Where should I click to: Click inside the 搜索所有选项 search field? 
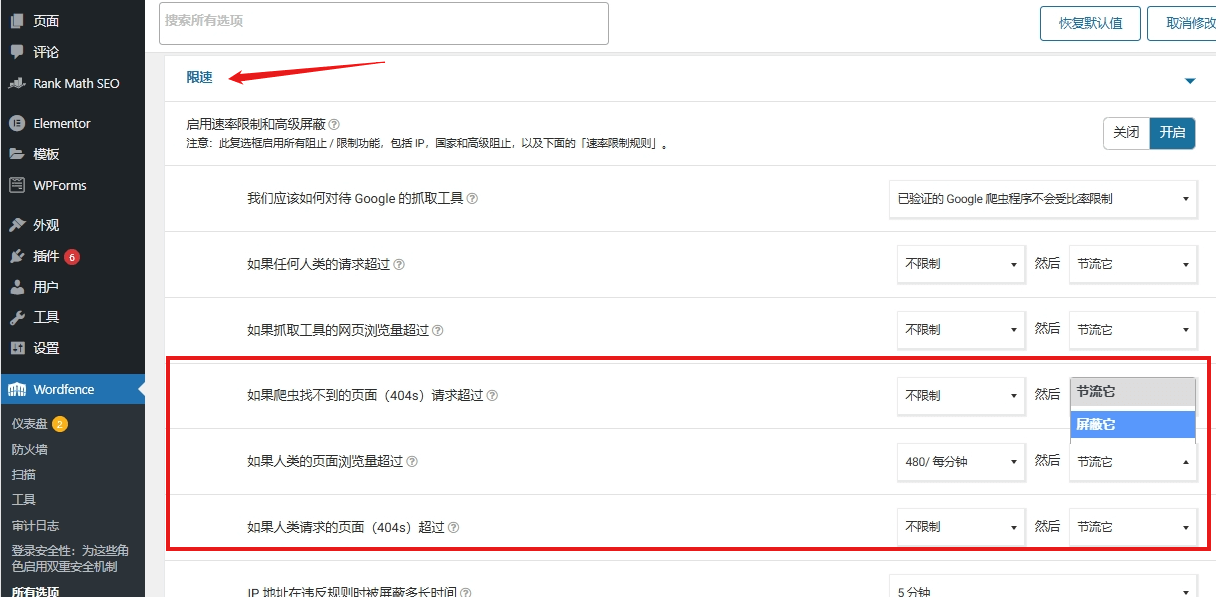pos(383,23)
